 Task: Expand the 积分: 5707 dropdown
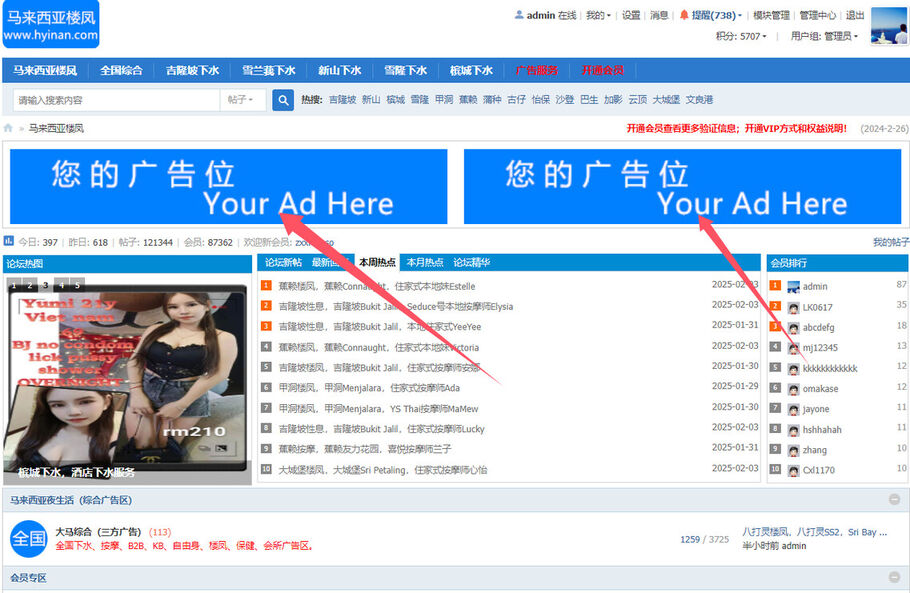point(741,36)
